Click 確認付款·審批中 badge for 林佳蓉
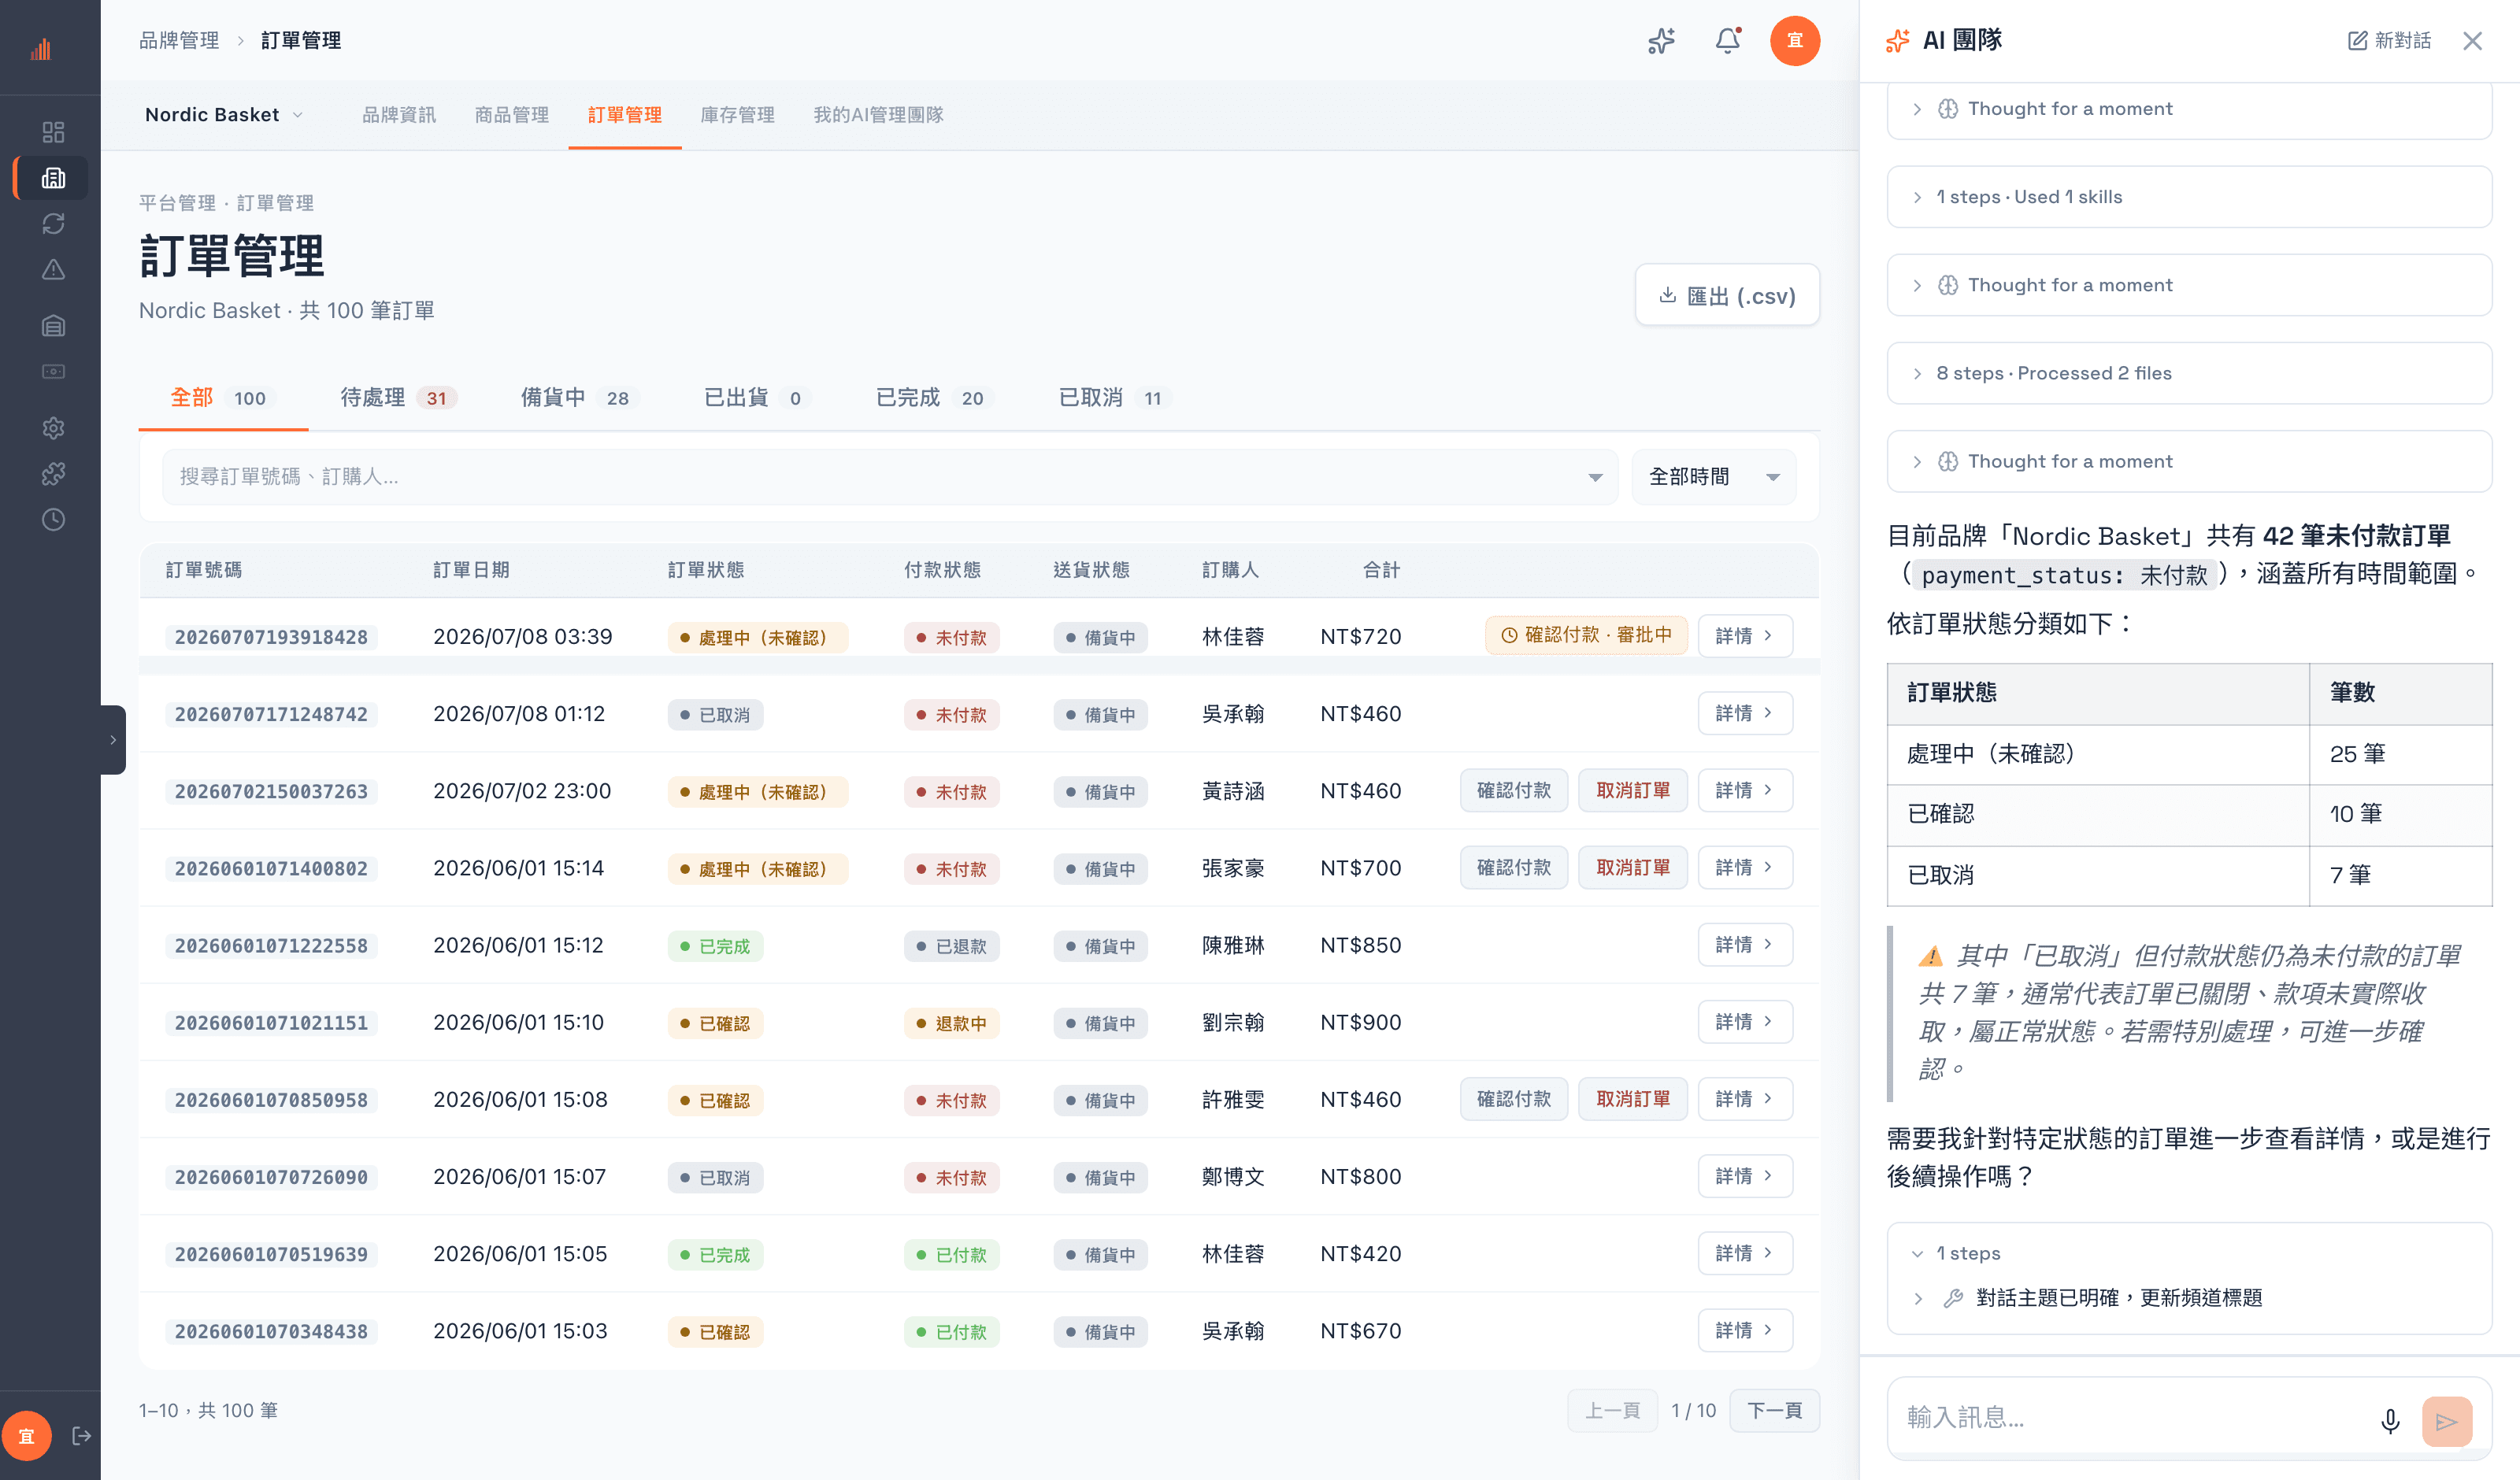2520x1480 pixels. point(1586,636)
